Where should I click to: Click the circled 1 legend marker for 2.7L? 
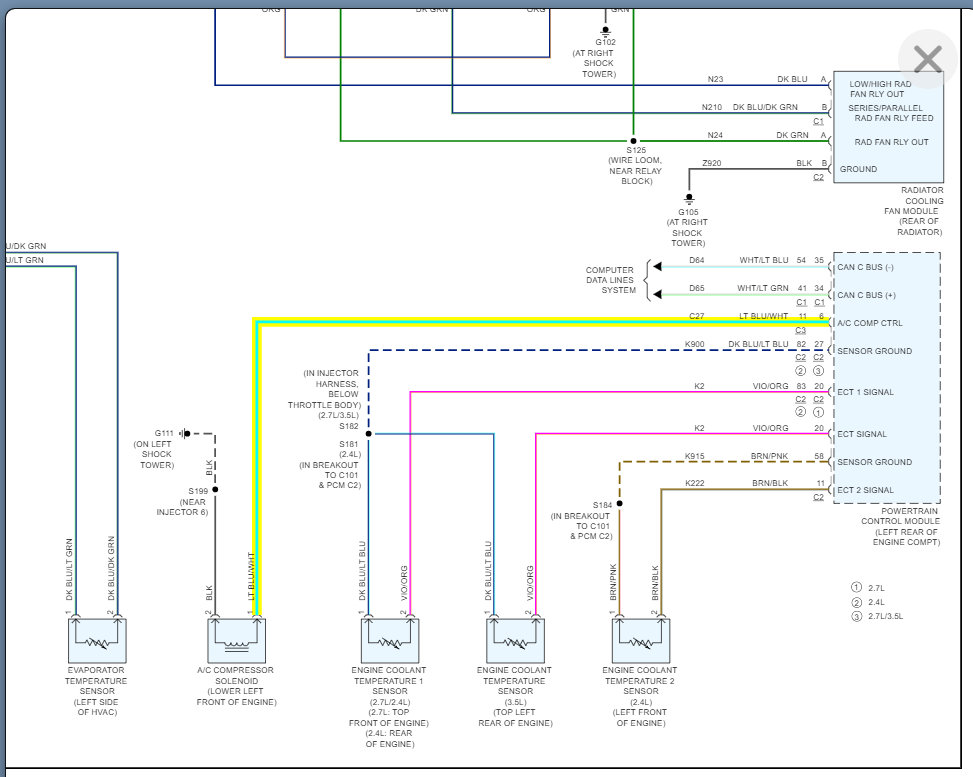(856, 587)
